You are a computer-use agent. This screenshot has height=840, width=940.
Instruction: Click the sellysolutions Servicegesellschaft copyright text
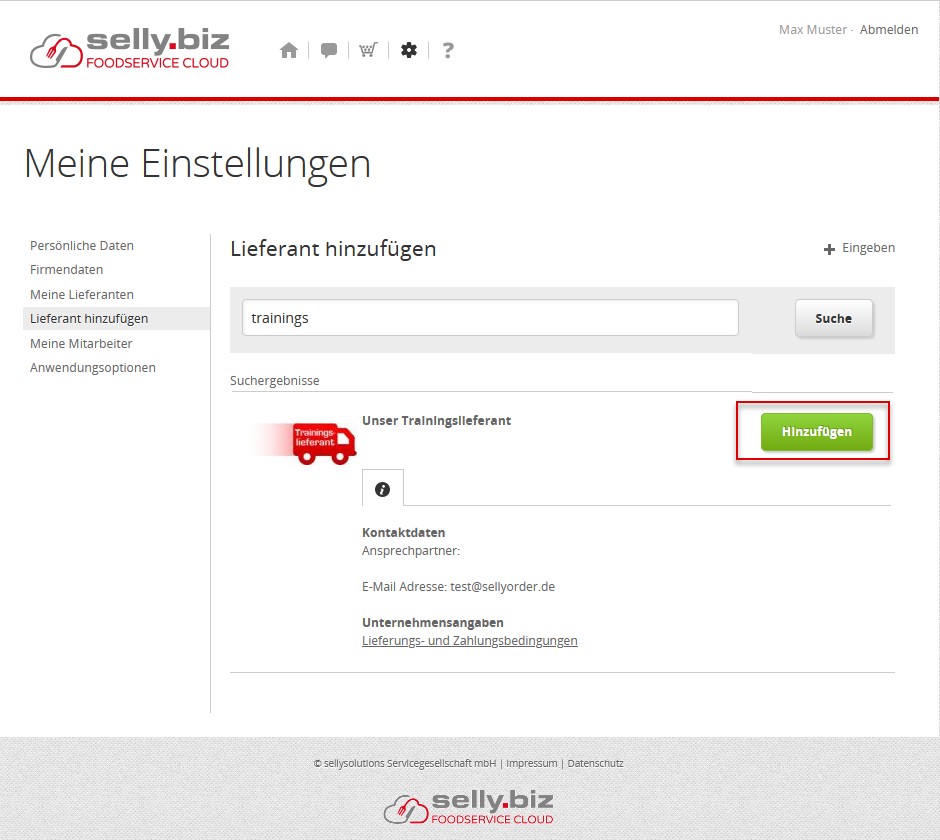(x=405, y=763)
